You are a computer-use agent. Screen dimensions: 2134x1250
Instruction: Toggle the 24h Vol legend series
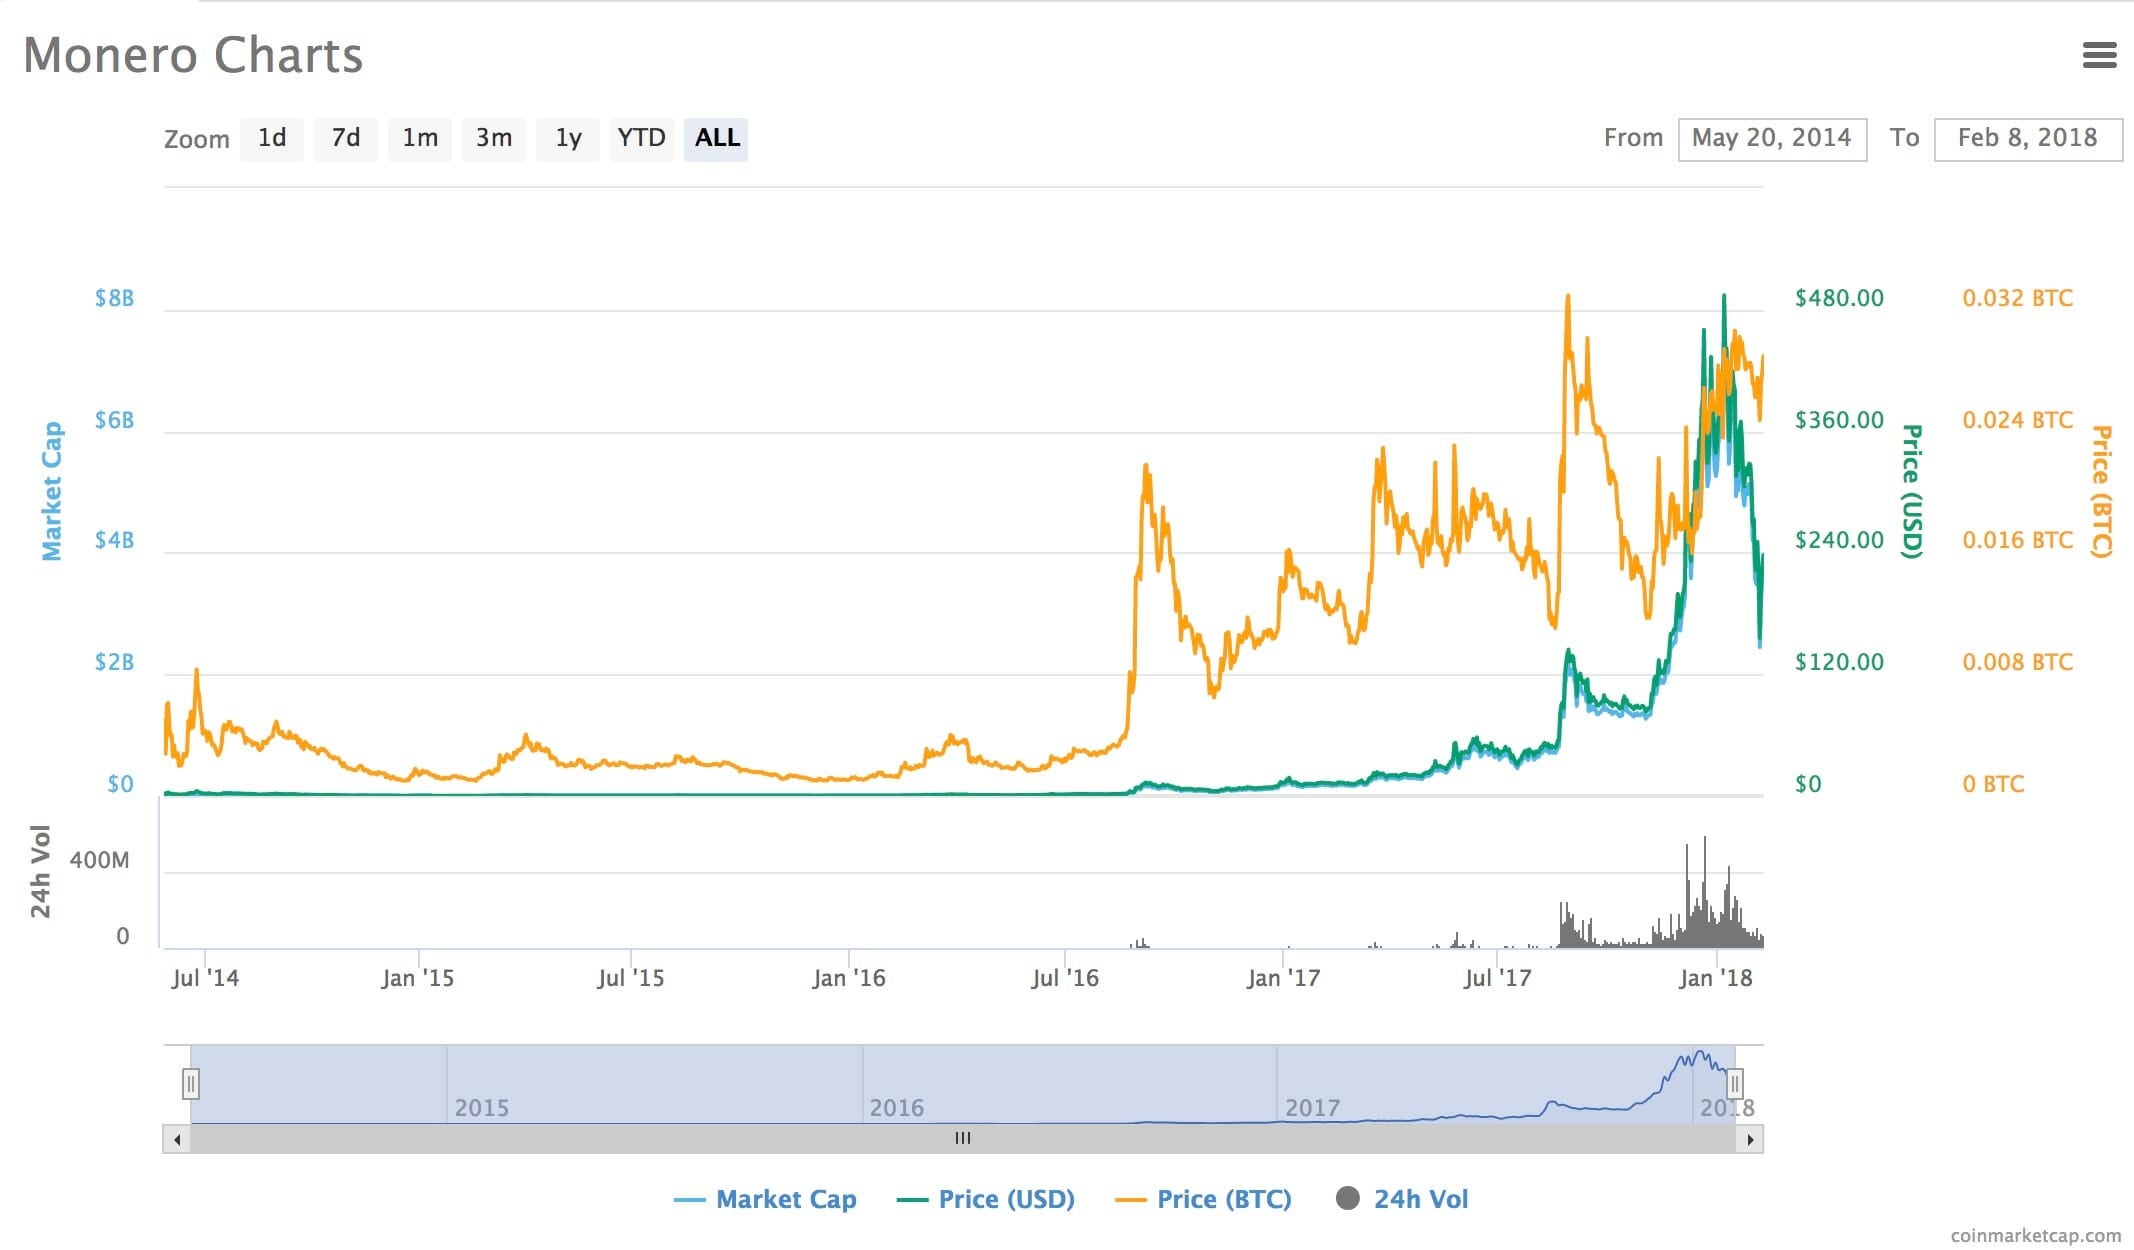[x=1402, y=1199]
